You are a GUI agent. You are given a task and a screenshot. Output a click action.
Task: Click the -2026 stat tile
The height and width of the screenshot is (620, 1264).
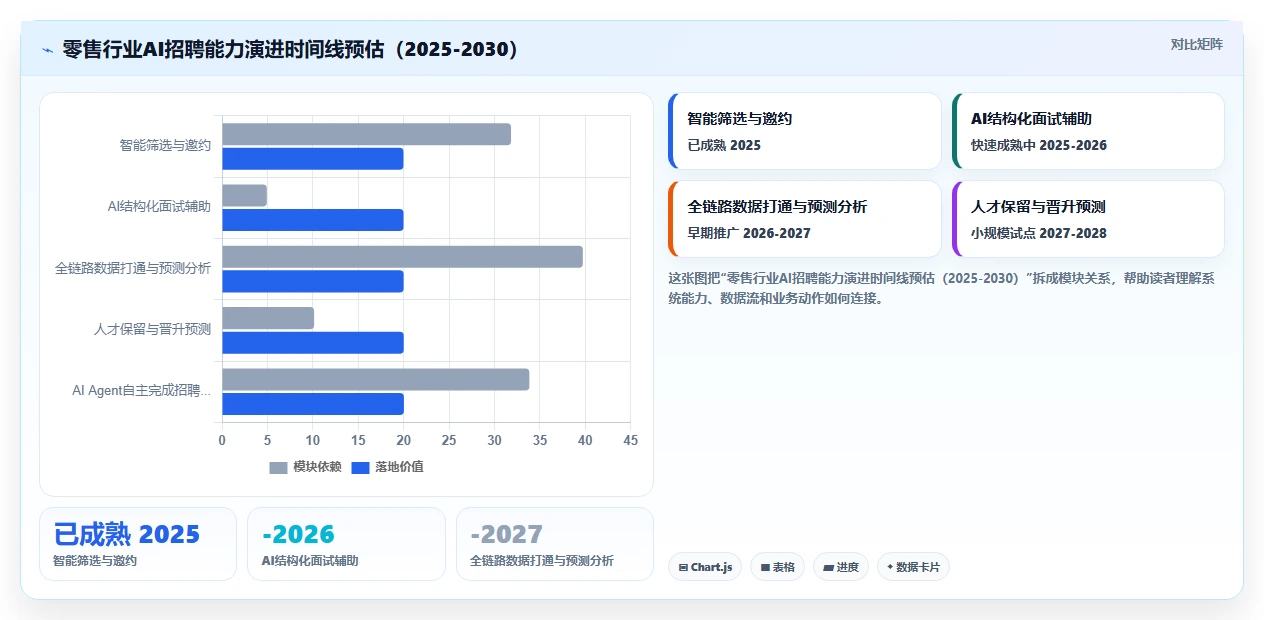pos(346,544)
